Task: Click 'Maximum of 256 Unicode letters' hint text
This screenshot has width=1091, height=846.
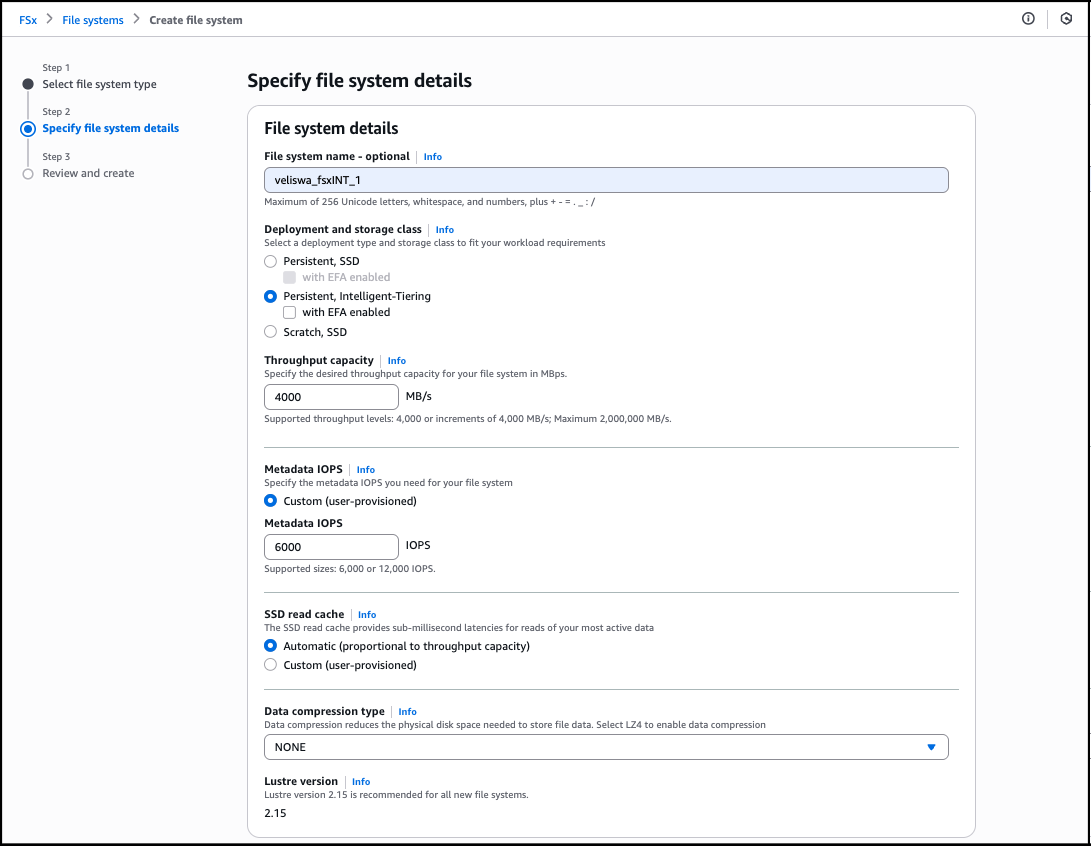Action: (429, 202)
